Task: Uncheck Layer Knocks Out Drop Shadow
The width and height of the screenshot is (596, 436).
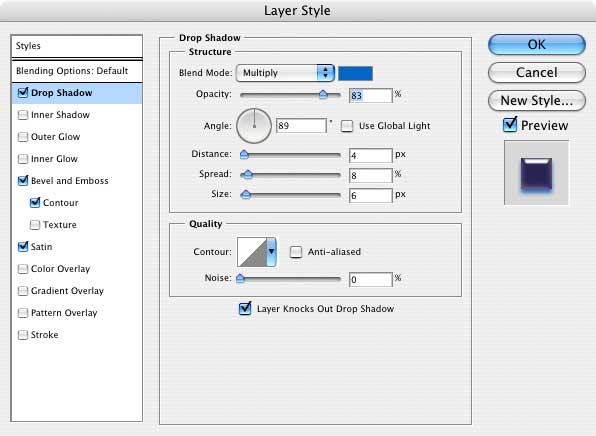Action: 245,308
